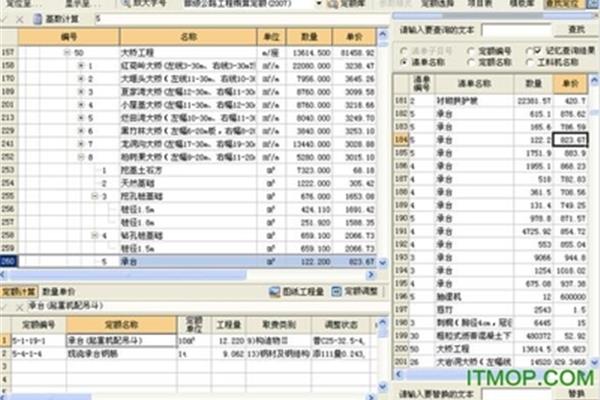The width and height of the screenshot is (600, 400).
Task: Click the 定额调整 icon in lower toolbar
Action: pyautogui.click(x=336, y=292)
